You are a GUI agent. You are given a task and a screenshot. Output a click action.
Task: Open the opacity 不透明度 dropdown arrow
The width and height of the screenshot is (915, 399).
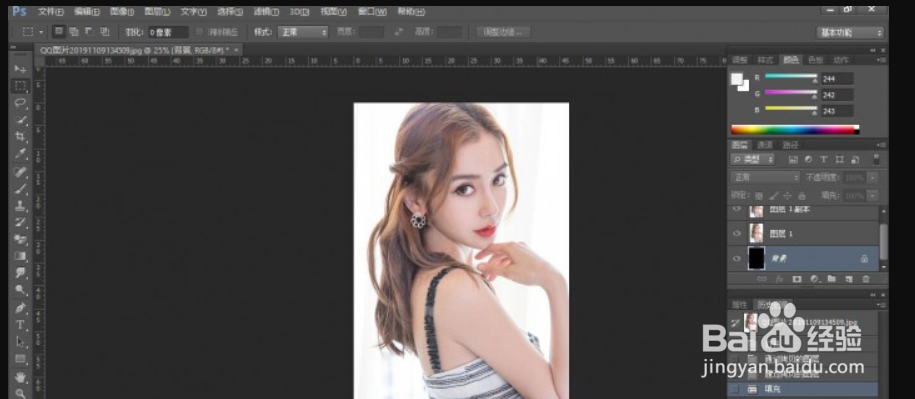pyautogui.click(x=872, y=177)
